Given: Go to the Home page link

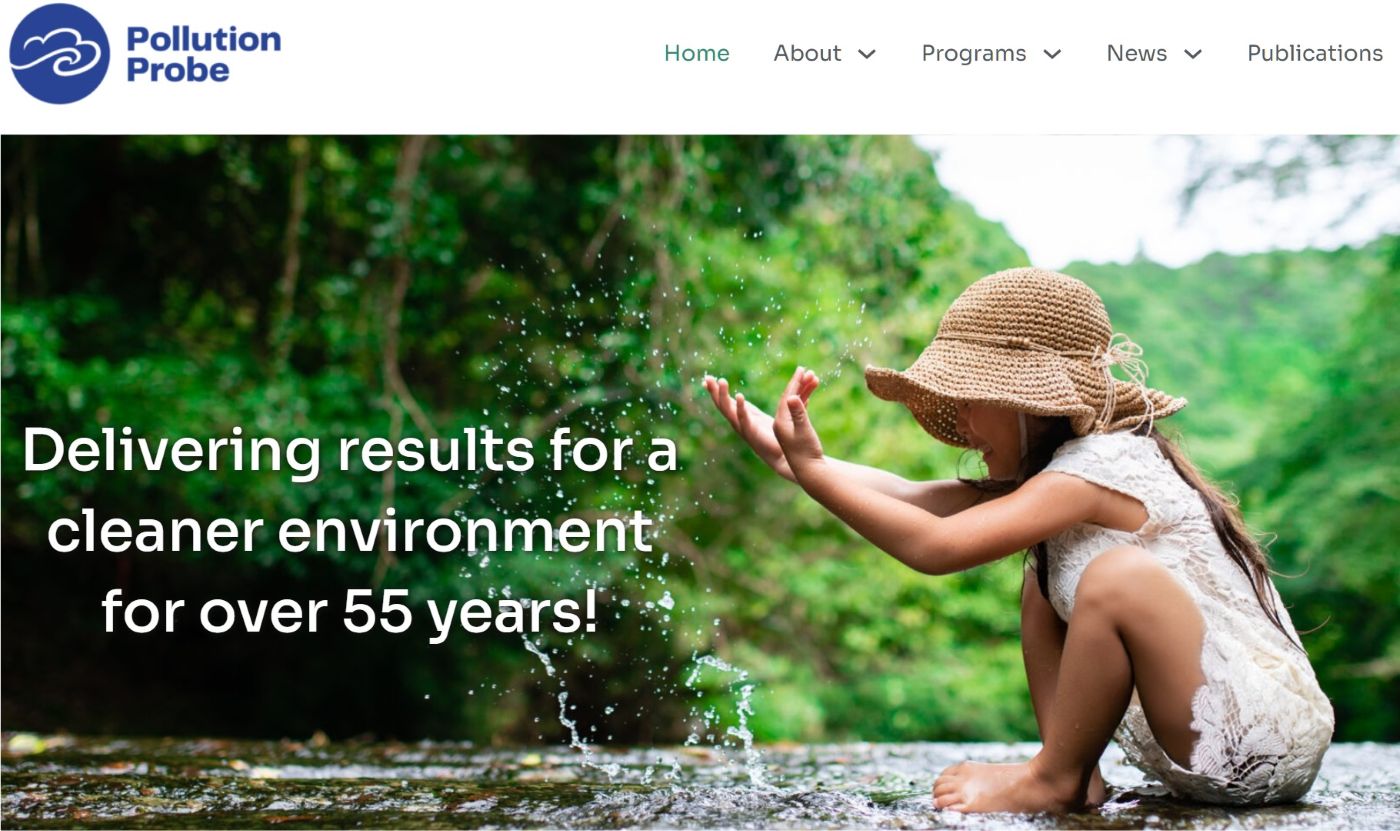Looking at the screenshot, I should [x=697, y=54].
